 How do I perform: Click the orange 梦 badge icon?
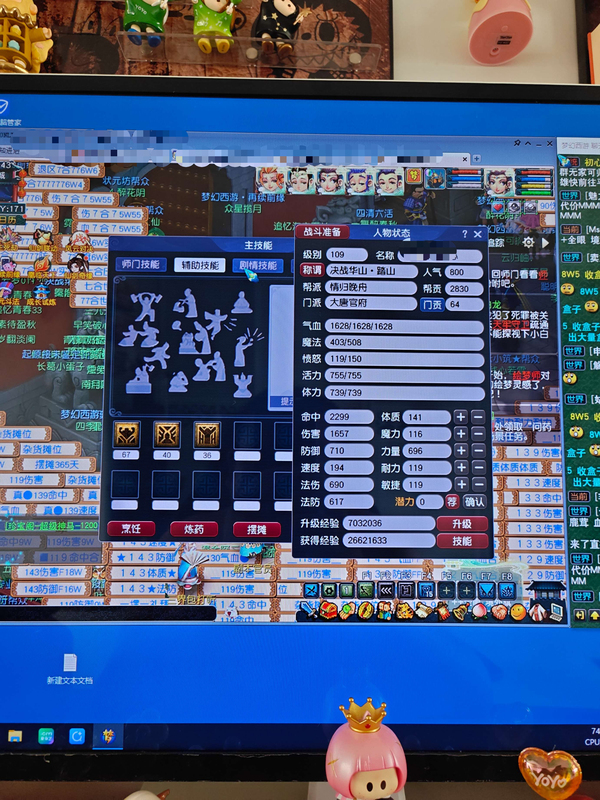point(414,176)
